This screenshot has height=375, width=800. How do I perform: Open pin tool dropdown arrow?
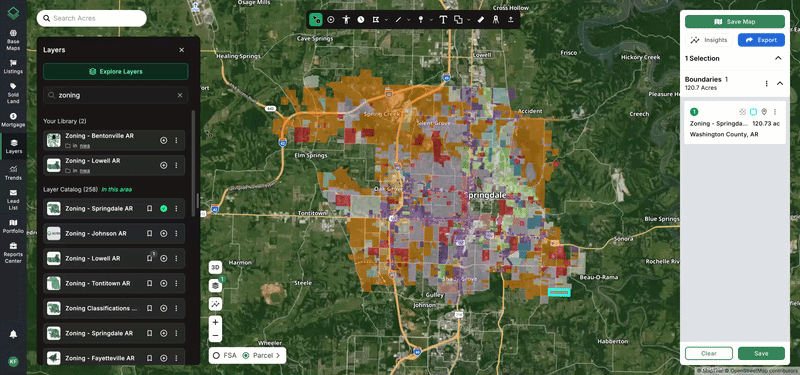[432, 20]
